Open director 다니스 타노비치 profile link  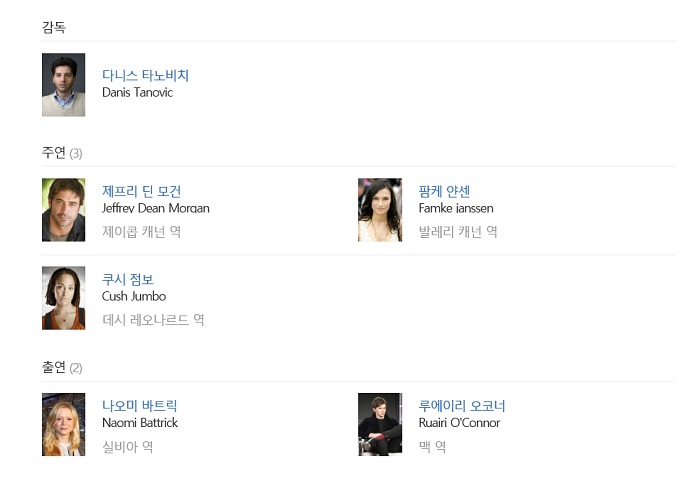click(146, 75)
